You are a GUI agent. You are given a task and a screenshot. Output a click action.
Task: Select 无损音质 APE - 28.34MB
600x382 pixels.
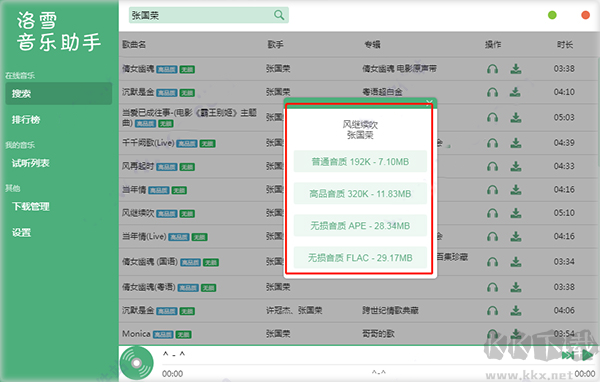point(360,226)
